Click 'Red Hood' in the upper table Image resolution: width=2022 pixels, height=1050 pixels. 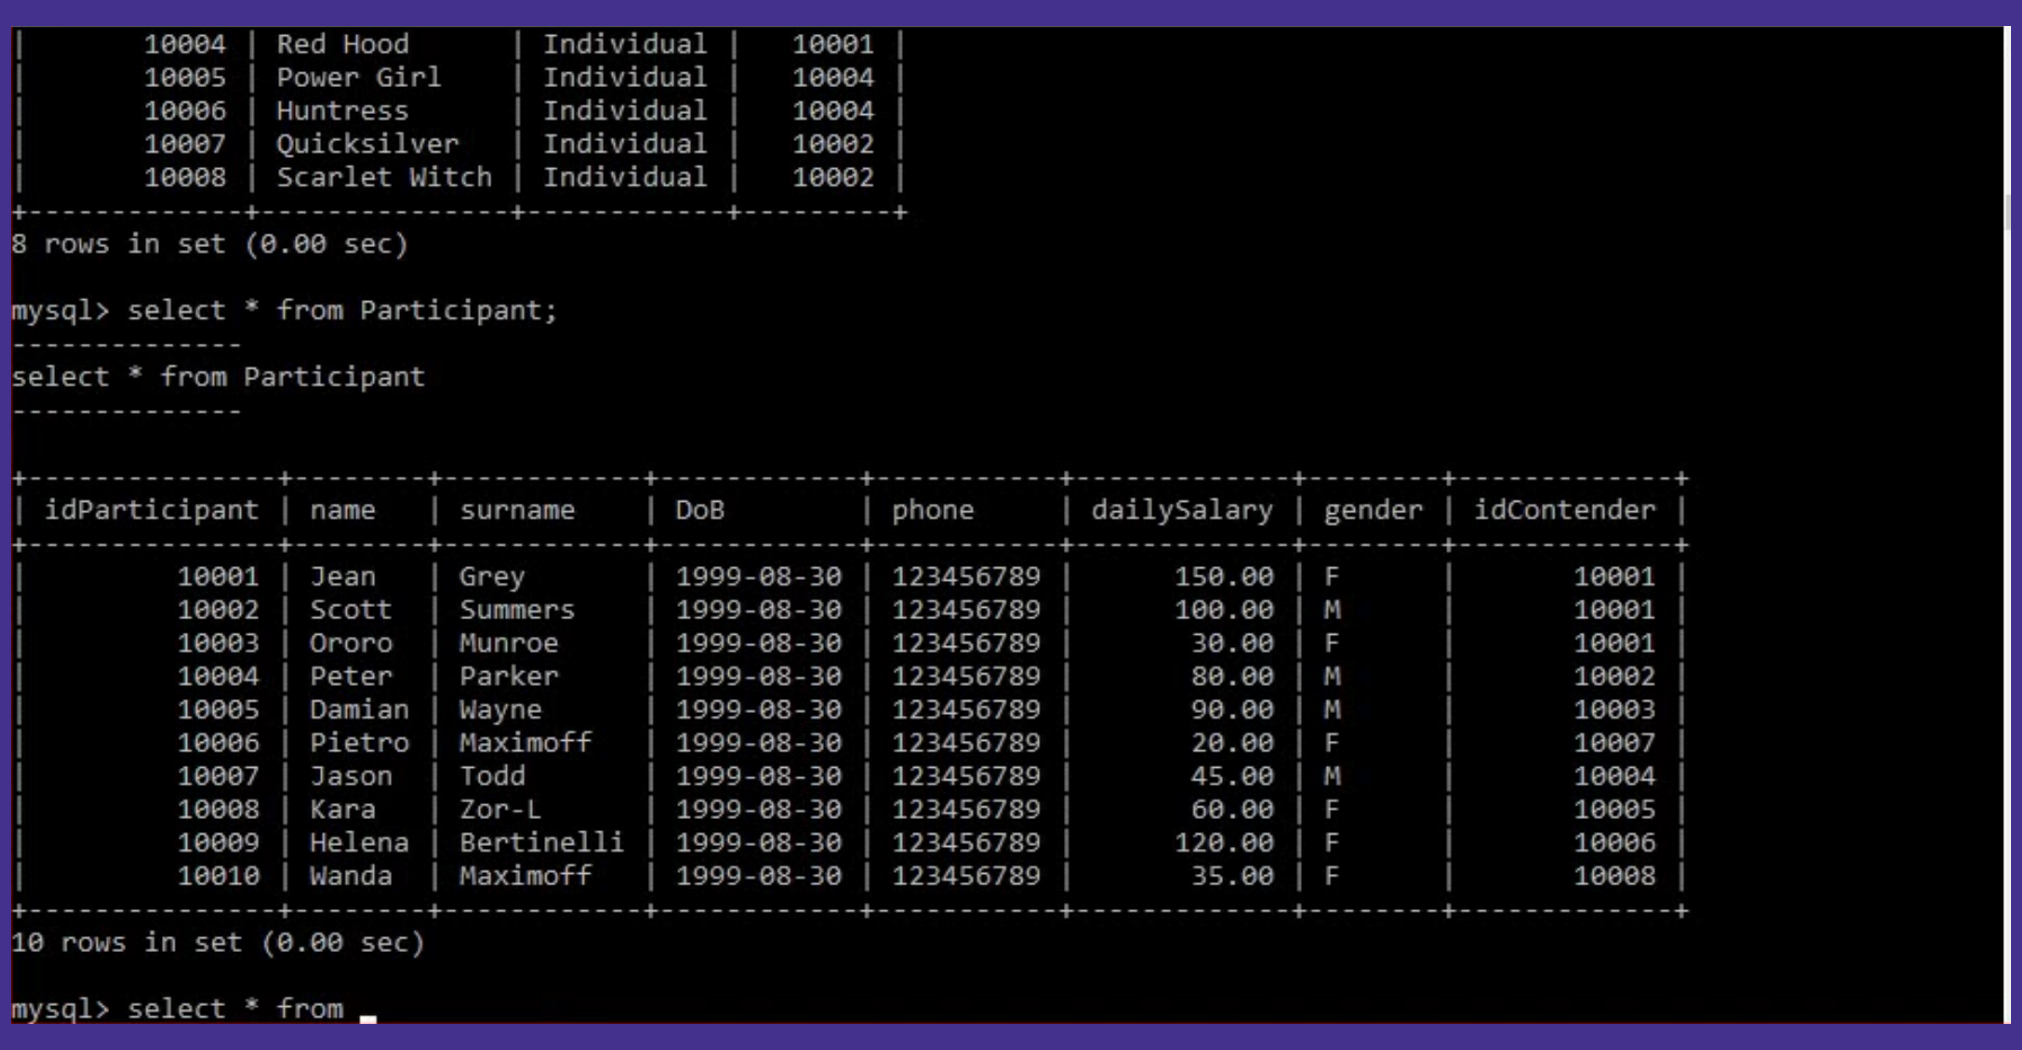pyautogui.click(x=343, y=44)
